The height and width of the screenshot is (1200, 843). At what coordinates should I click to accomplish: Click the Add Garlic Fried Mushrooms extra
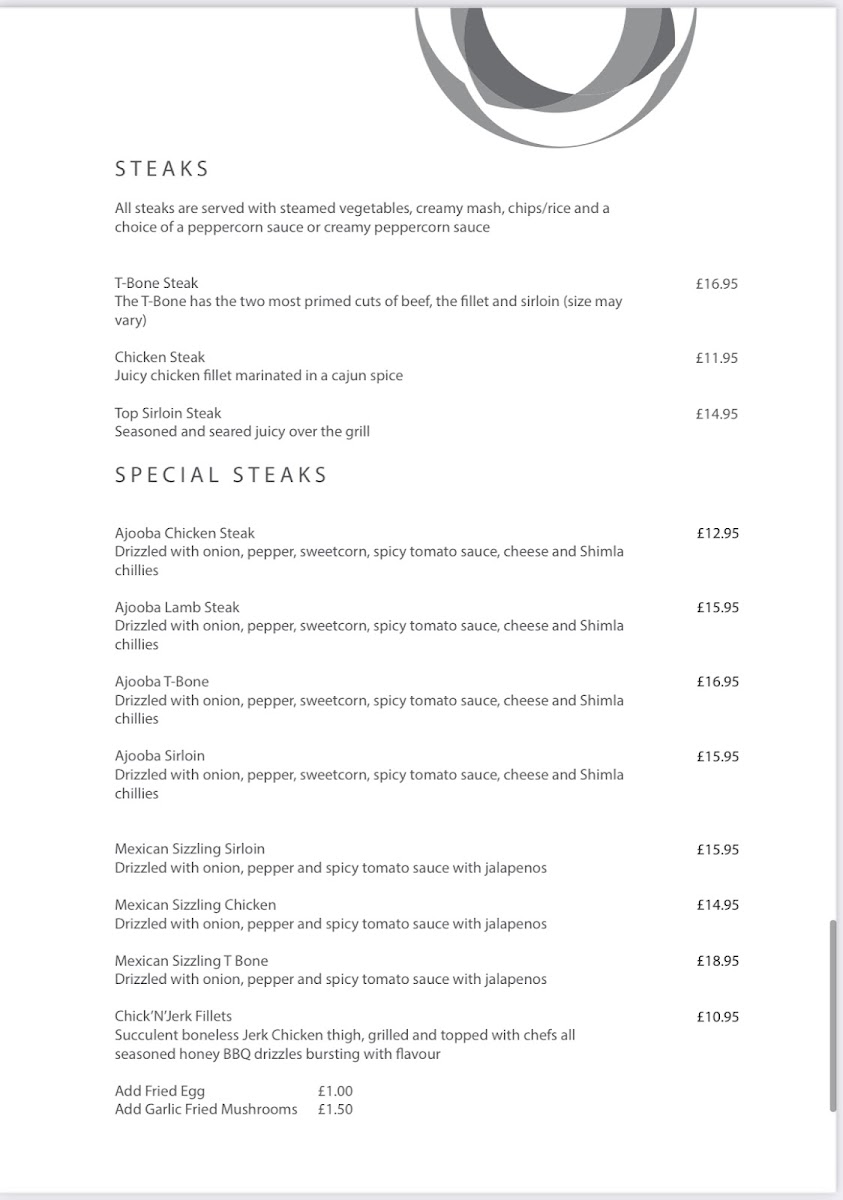tap(206, 1109)
